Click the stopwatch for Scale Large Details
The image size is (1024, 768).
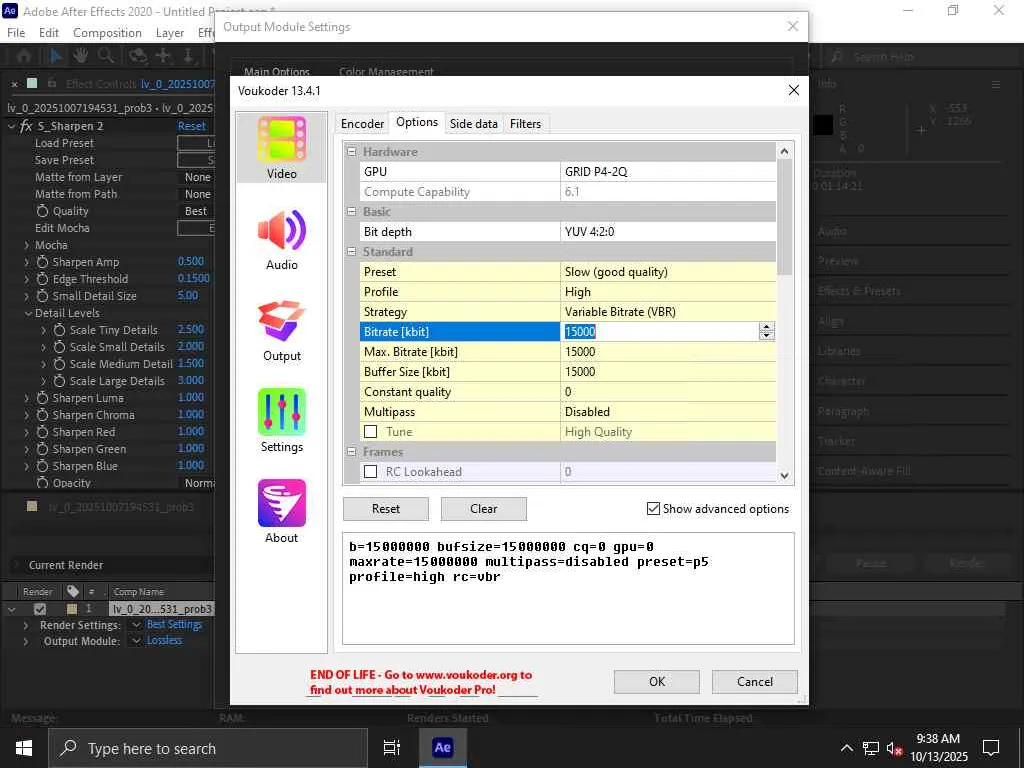click(59, 381)
